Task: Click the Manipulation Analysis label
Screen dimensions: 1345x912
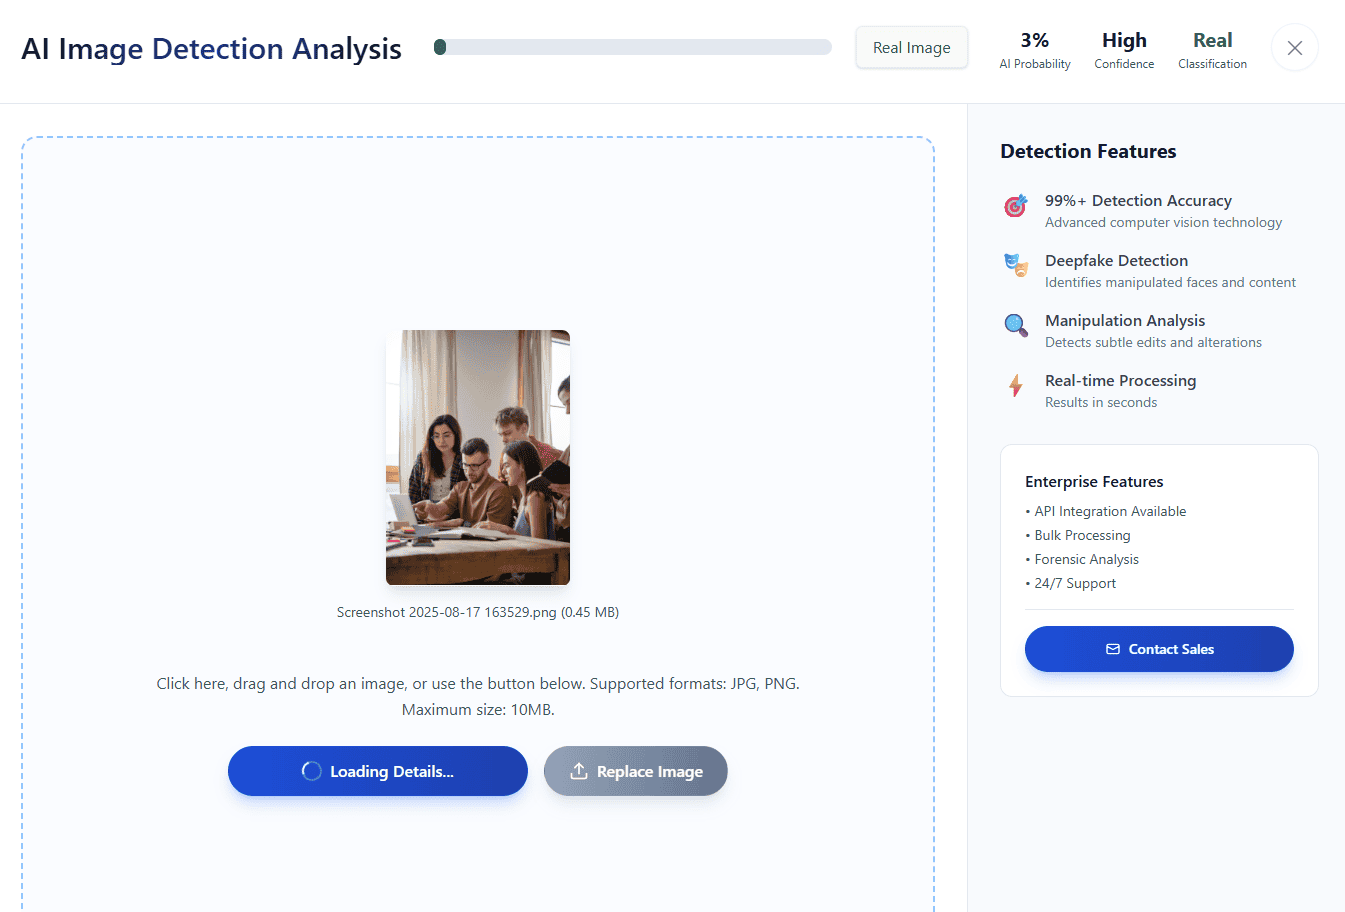Action: pyautogui.click(x=1125, y=321)
